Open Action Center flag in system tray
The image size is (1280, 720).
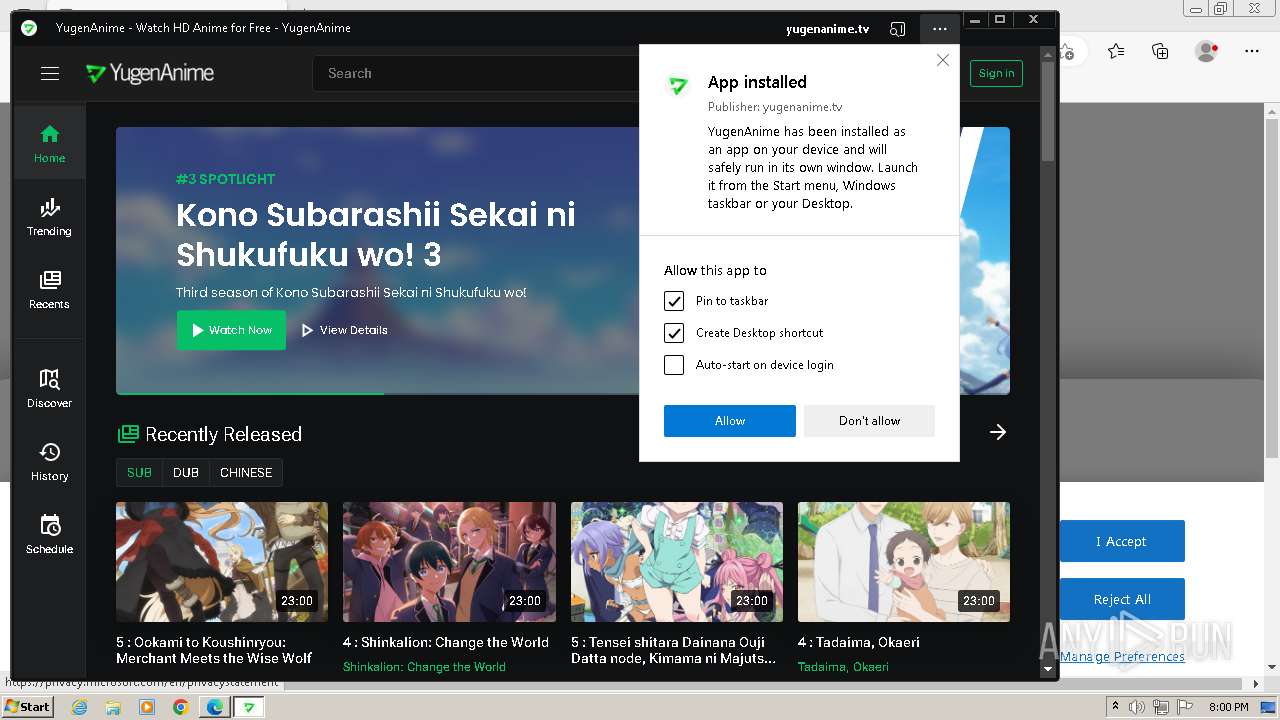pyautogui.click(x=1184, y=707)
